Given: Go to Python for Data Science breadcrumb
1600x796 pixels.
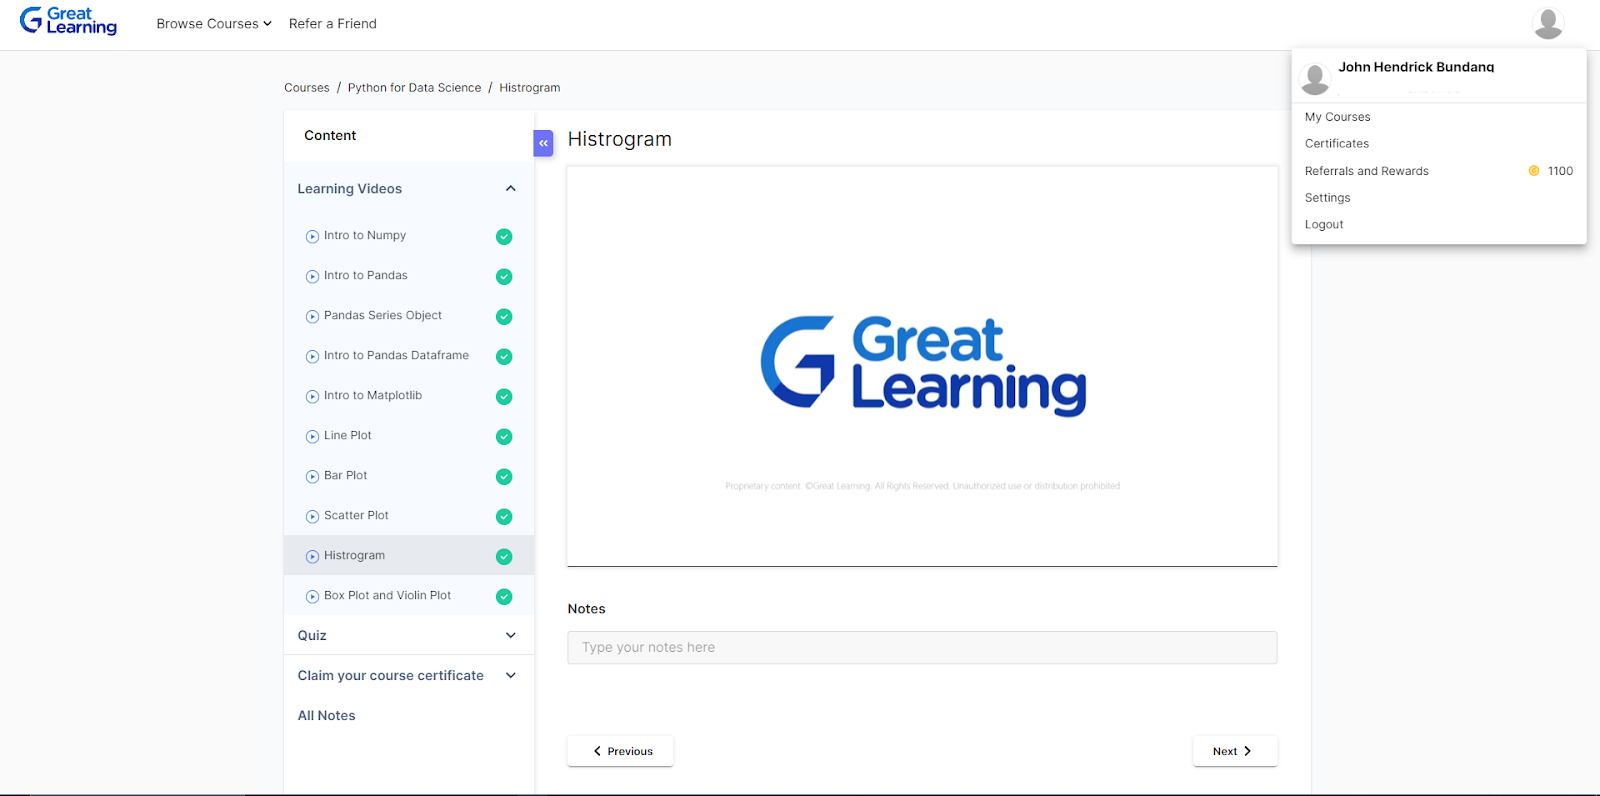Looking at the screenshot, I should (x=415, y=88).
